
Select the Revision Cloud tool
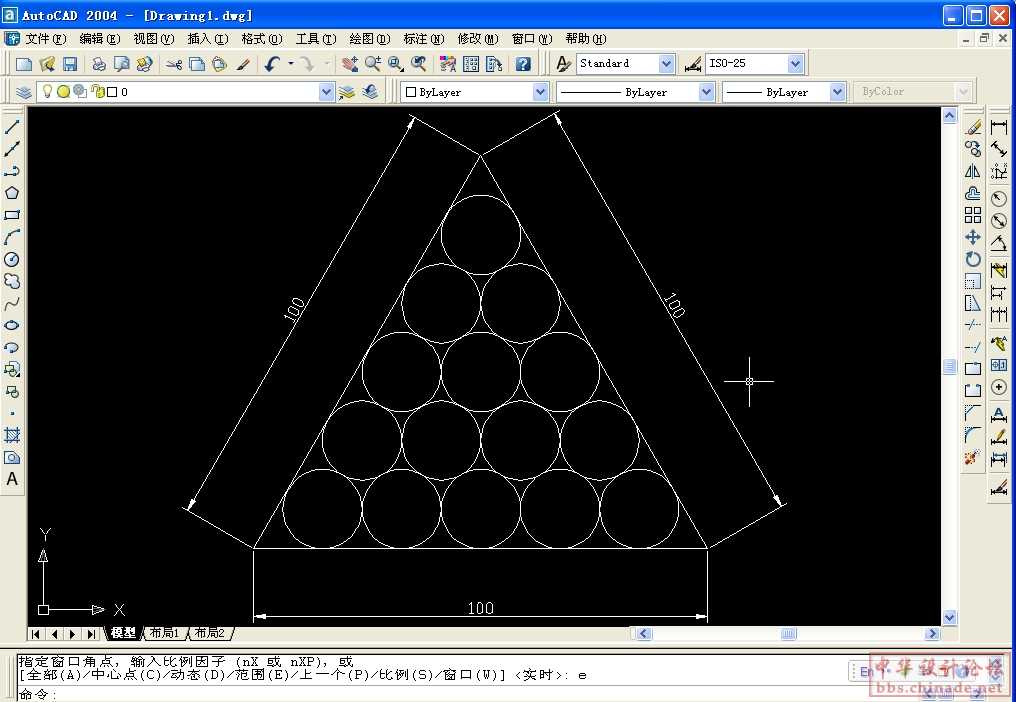(x=12, y=281)
